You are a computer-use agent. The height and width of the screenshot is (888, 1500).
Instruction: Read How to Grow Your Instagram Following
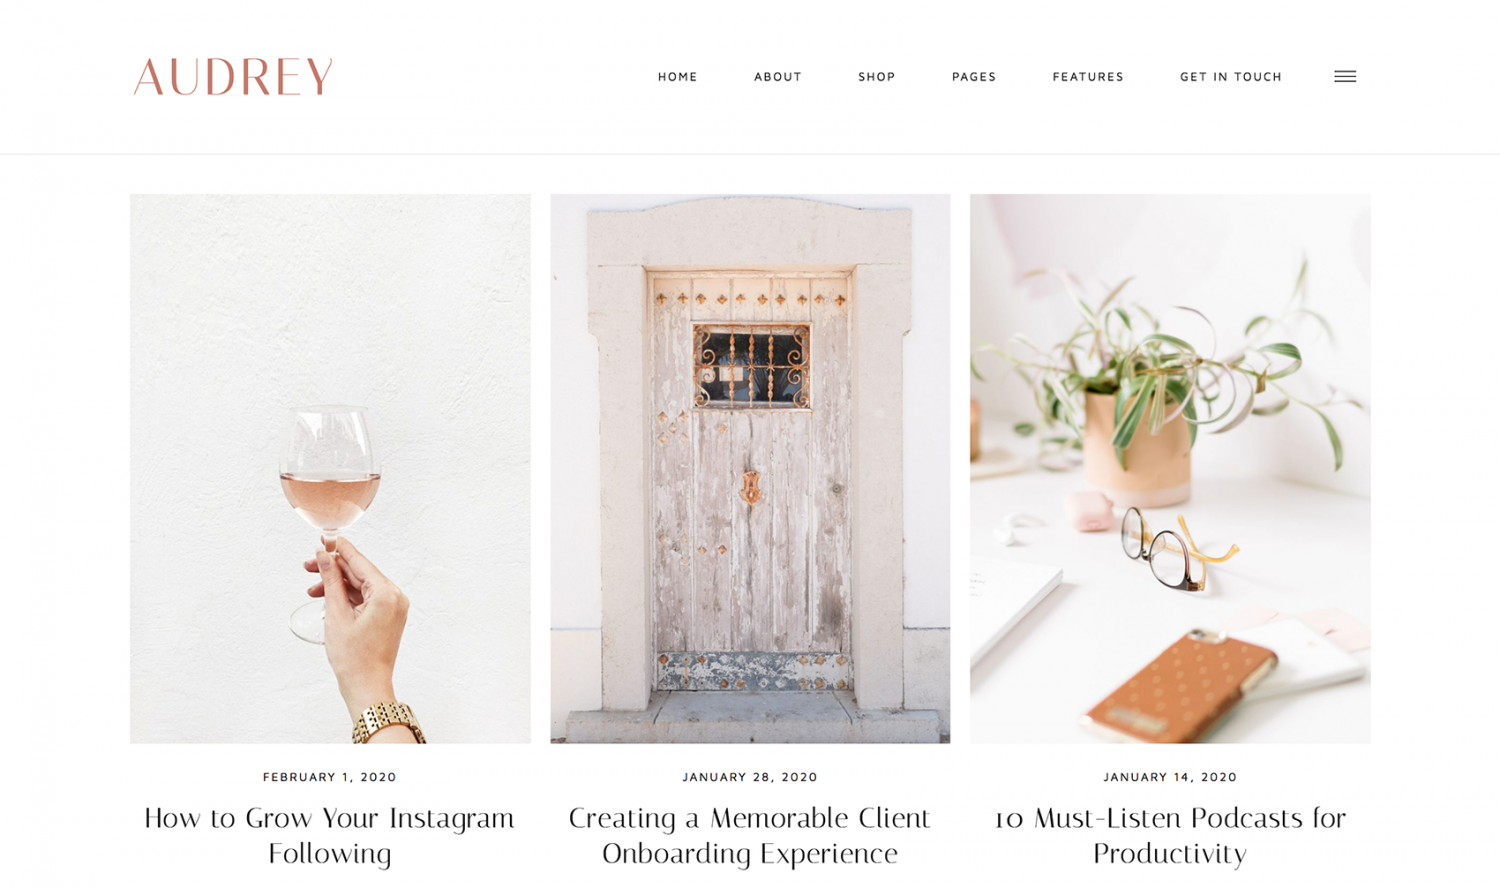pyautogui.click(x=330, y=835)
